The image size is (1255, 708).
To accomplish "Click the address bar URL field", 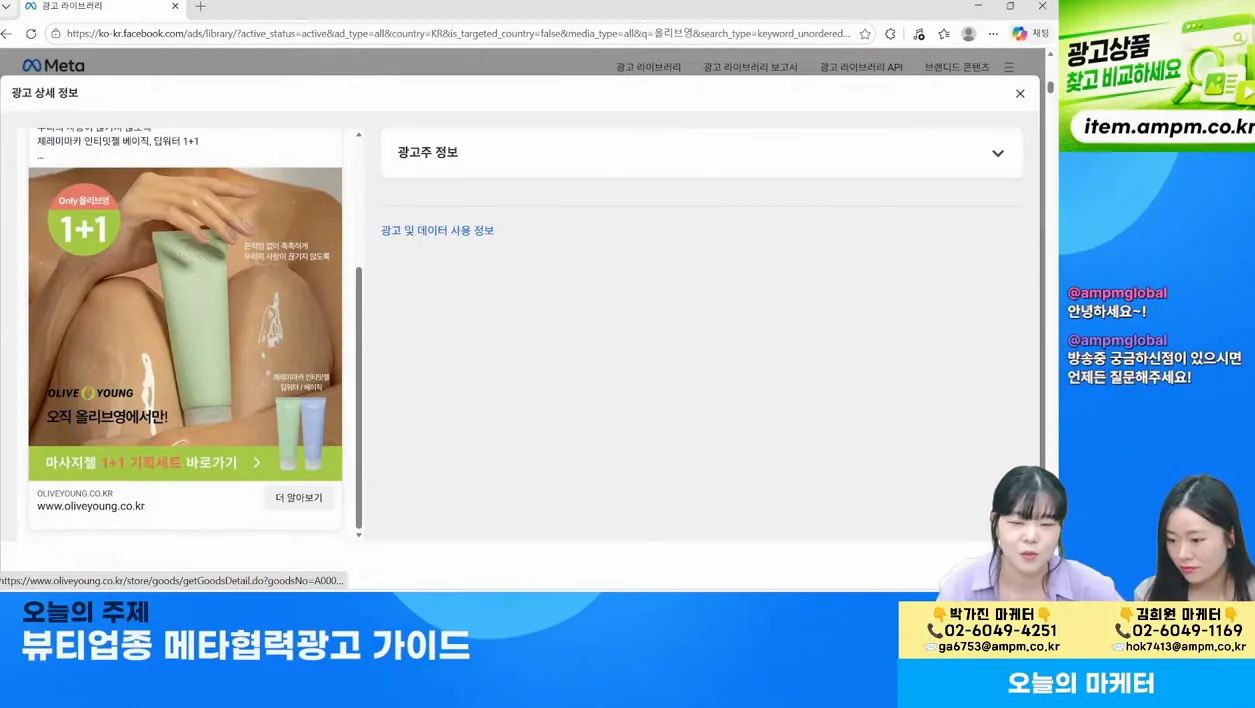I will click(458, 33).
